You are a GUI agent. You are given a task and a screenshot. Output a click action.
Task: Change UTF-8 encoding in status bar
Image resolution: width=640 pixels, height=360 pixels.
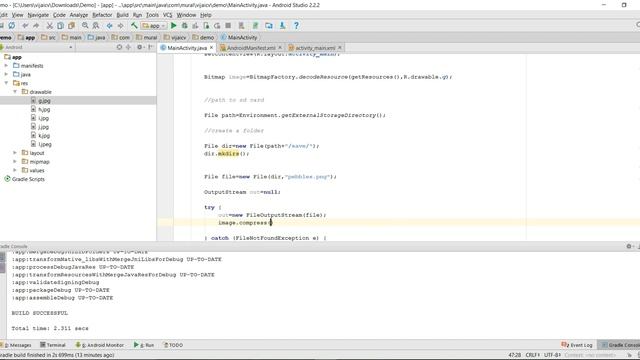[552, 355]
